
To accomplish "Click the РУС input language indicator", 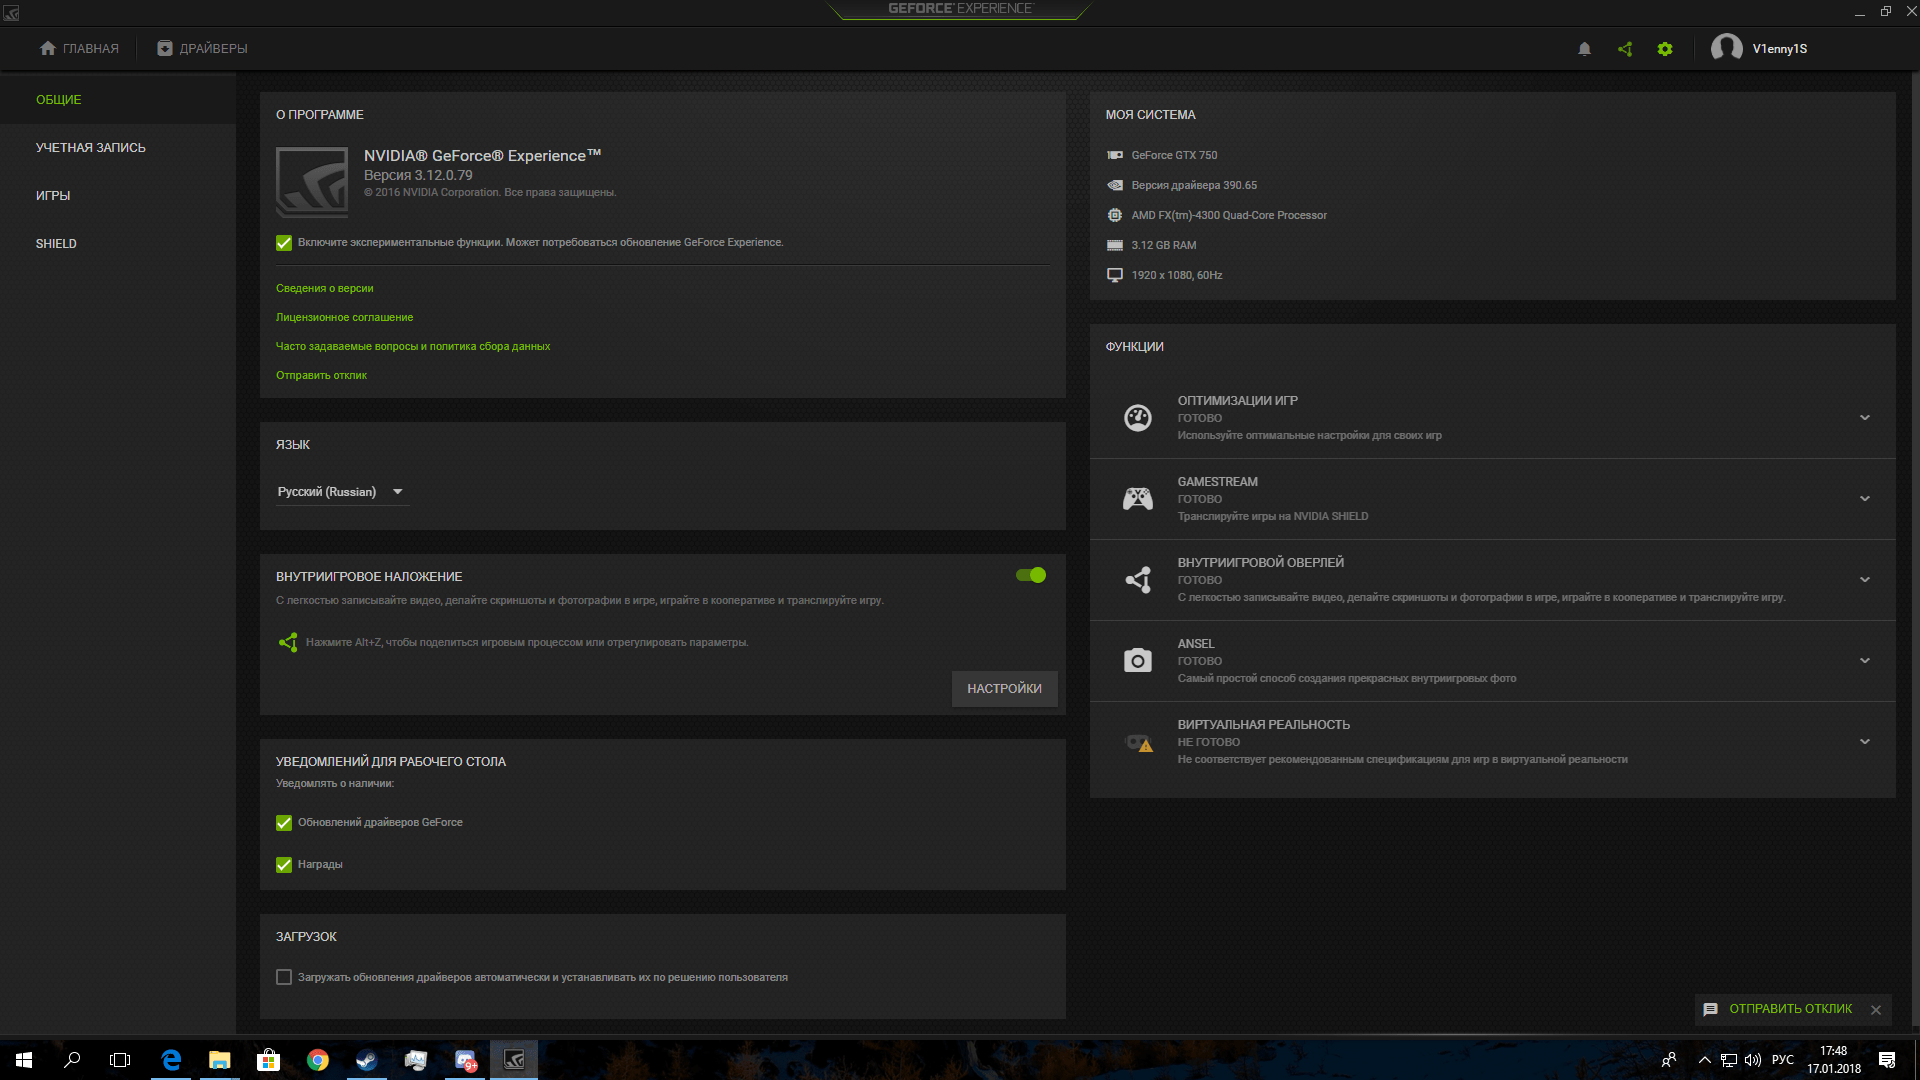I will coord(1783,1060).
